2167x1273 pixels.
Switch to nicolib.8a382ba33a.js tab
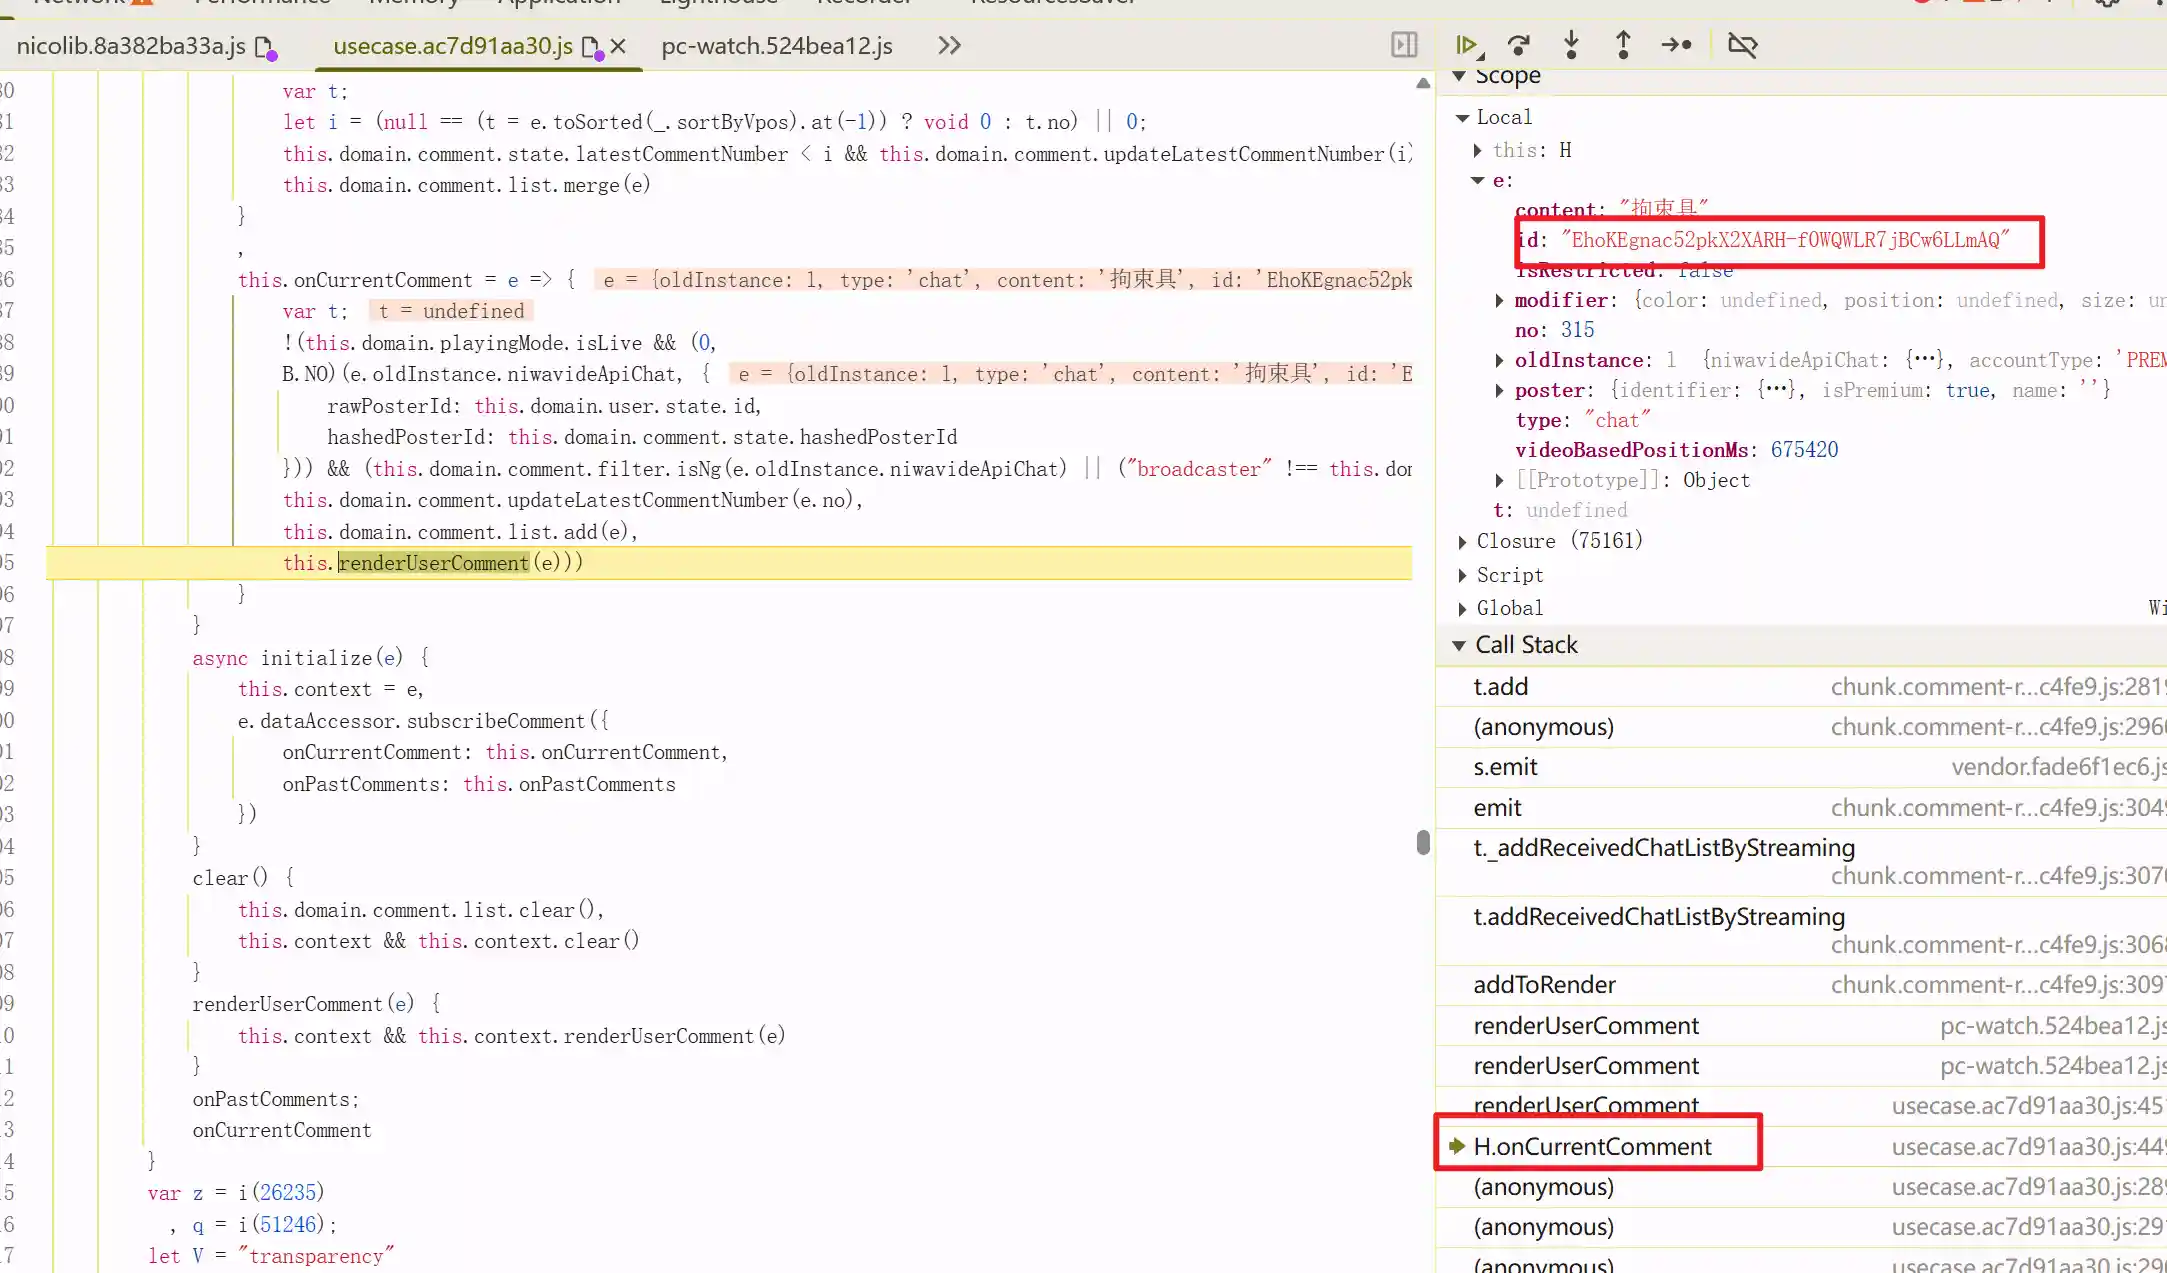131,46
